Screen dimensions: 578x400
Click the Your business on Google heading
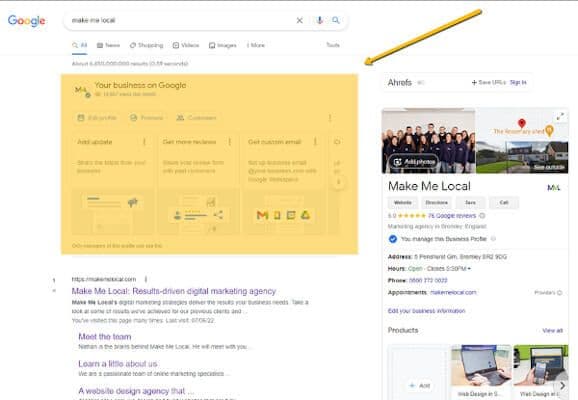pos(140,85)
